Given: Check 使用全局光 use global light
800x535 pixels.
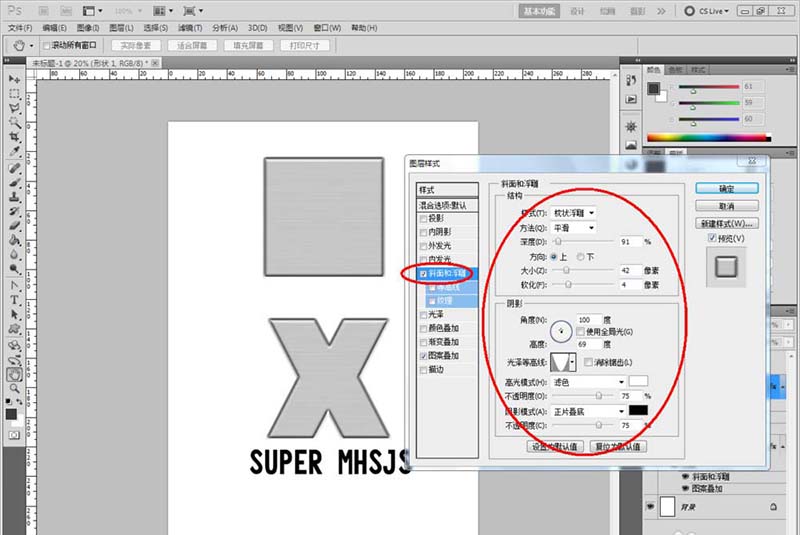Looking at the screenshot, I should click(x=581, y=332).
